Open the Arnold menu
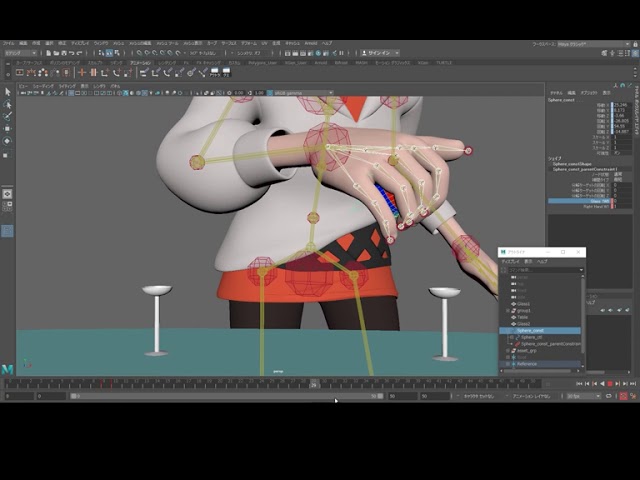The image size is (640, 480). (311, 43)
